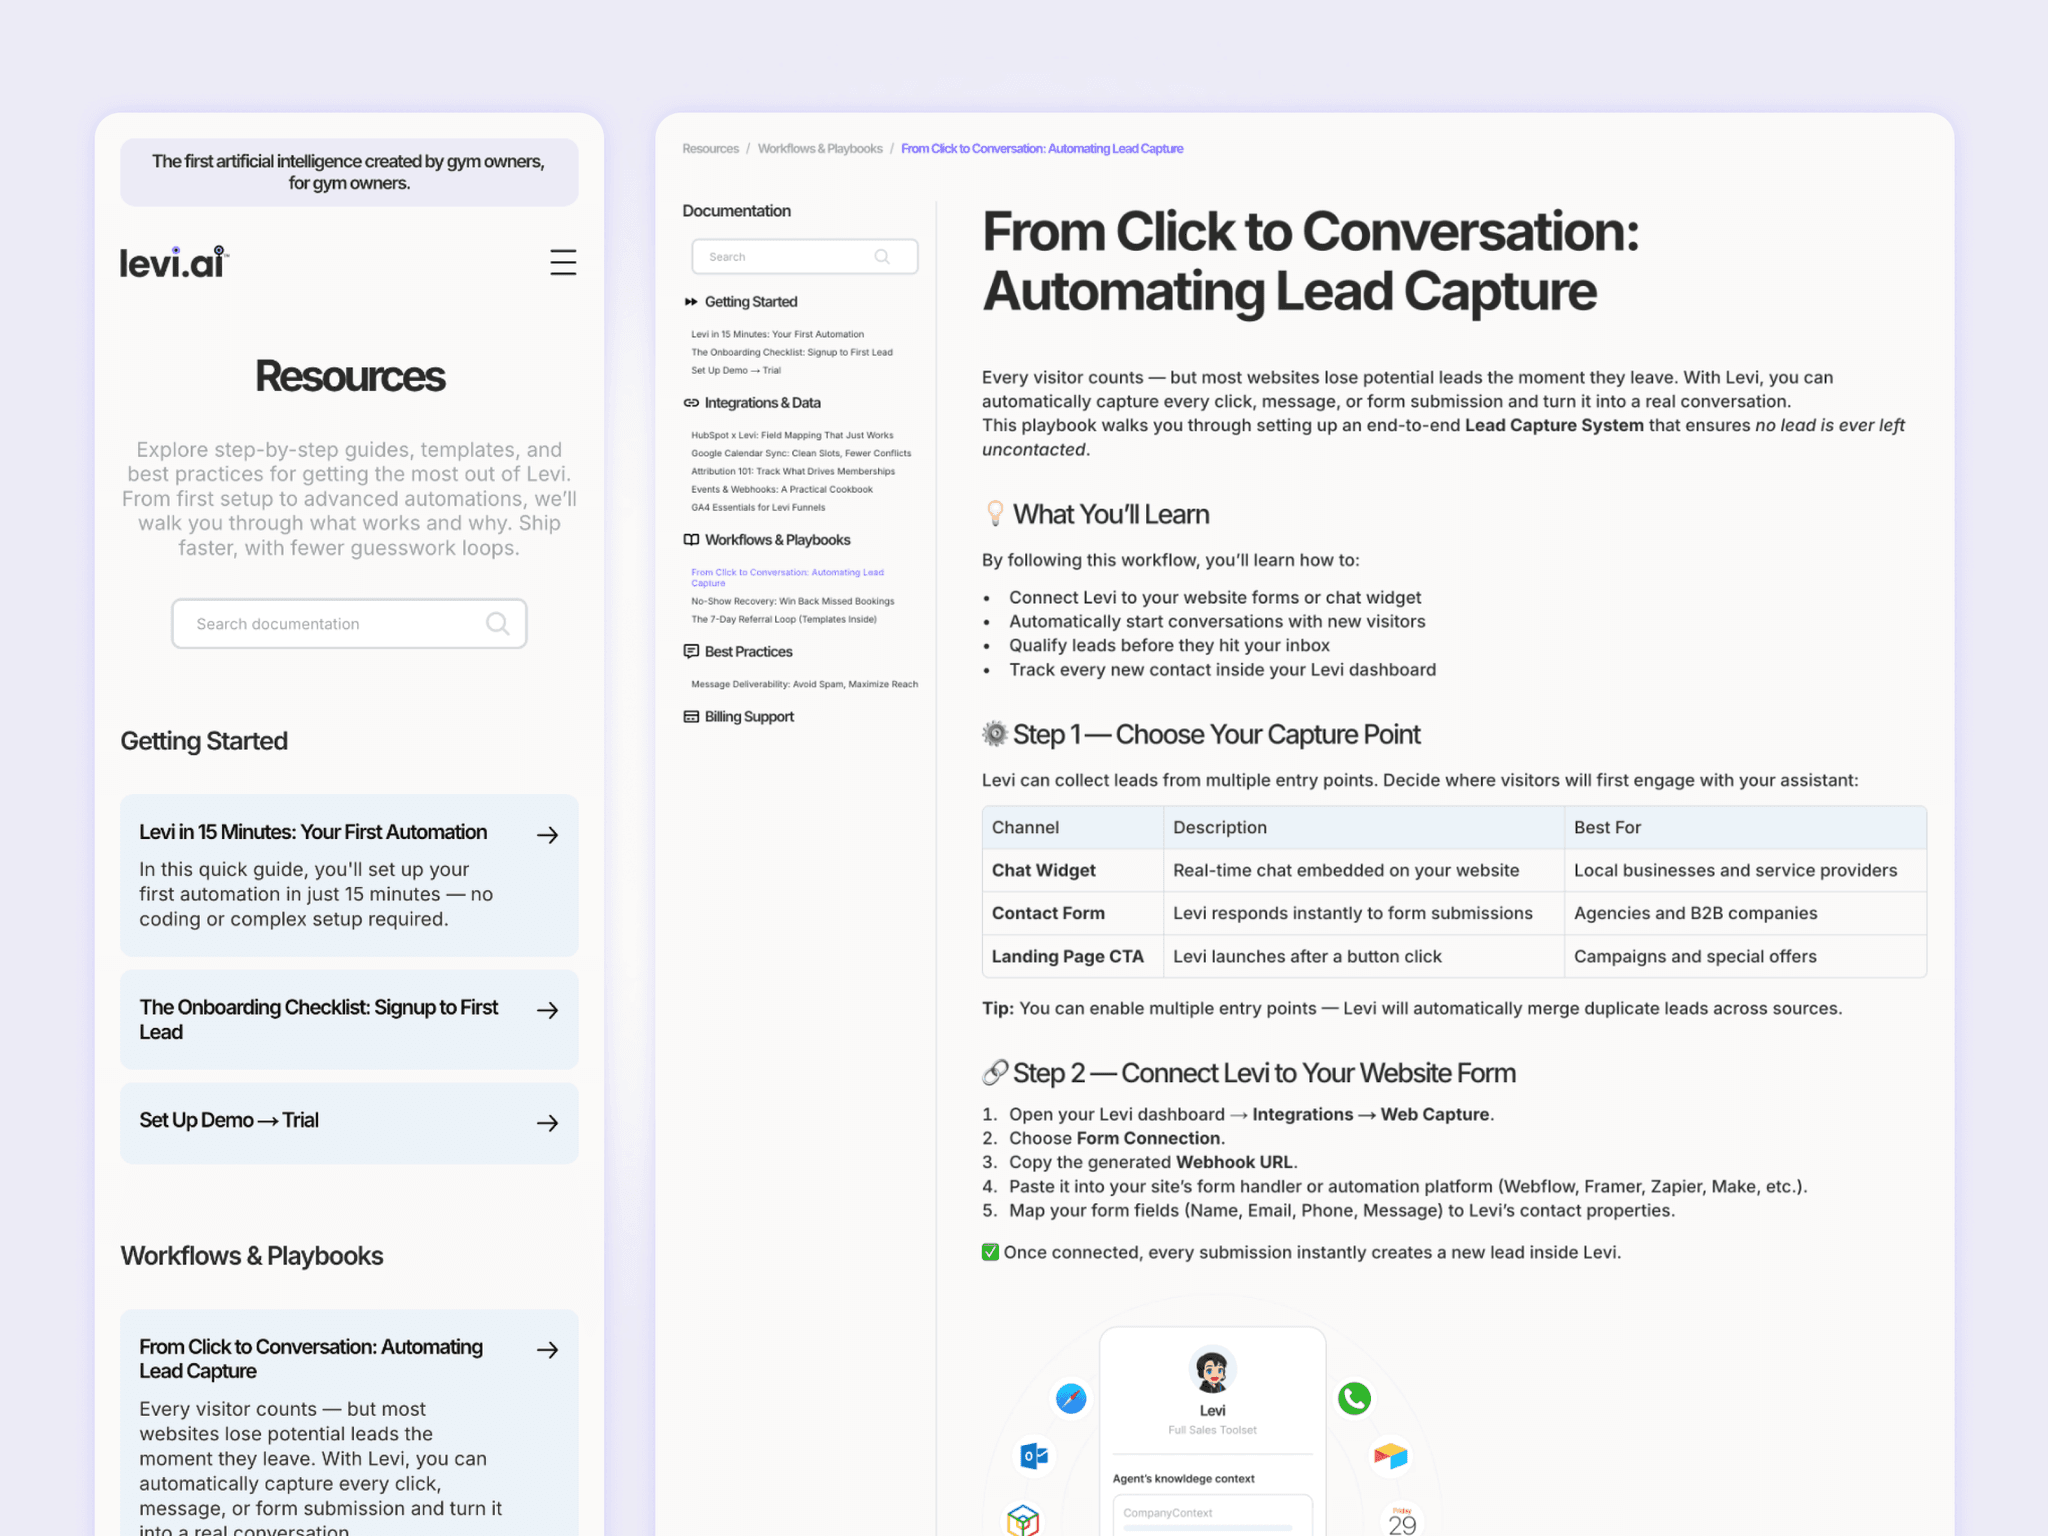The width and height of the screenshot is (2048, 1536).
Task: Open Workflows & Playbooks breadcrumb
Action: pos(820,149)
